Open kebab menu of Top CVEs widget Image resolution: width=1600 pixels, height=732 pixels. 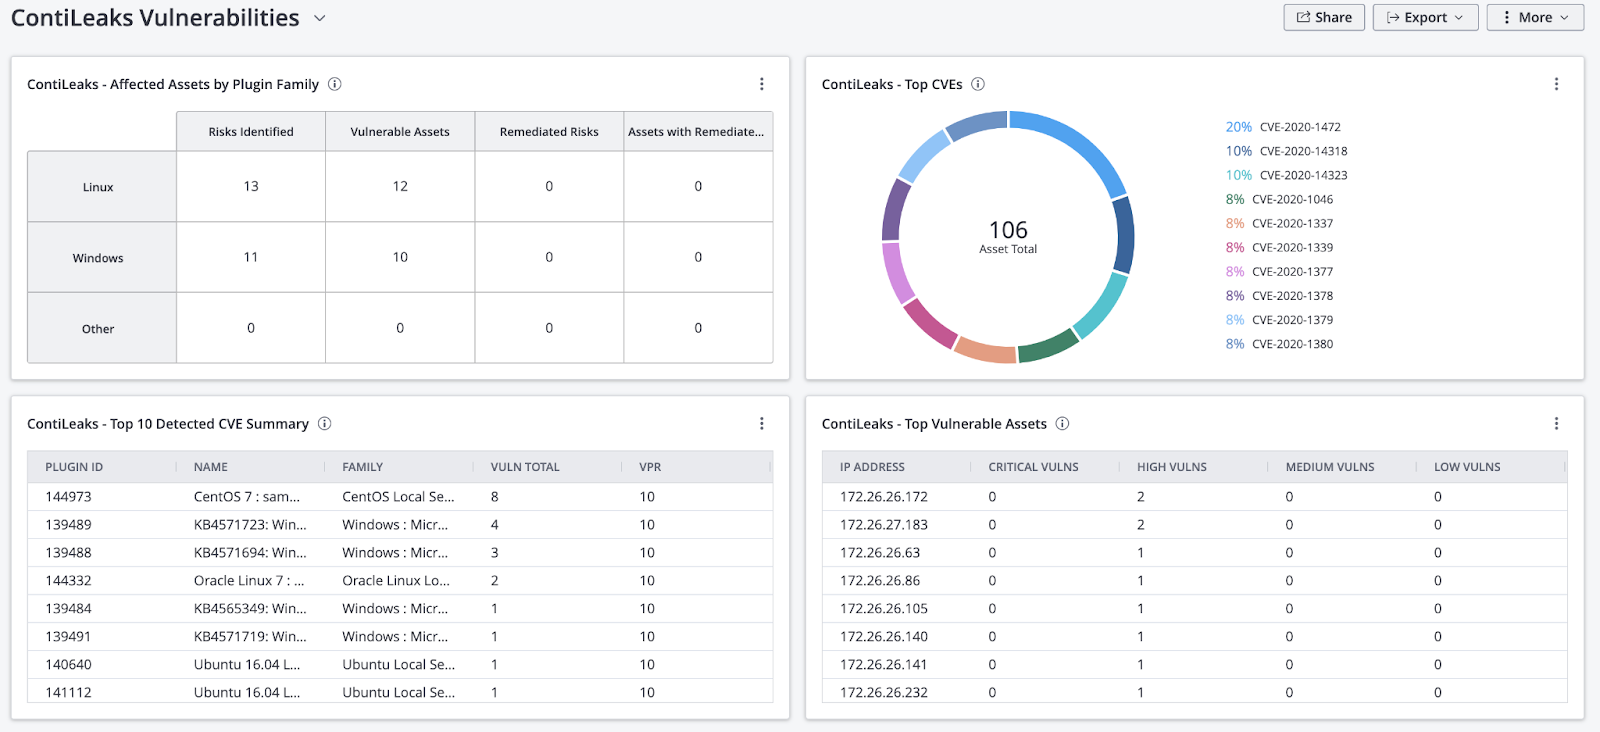point(1557,84)
